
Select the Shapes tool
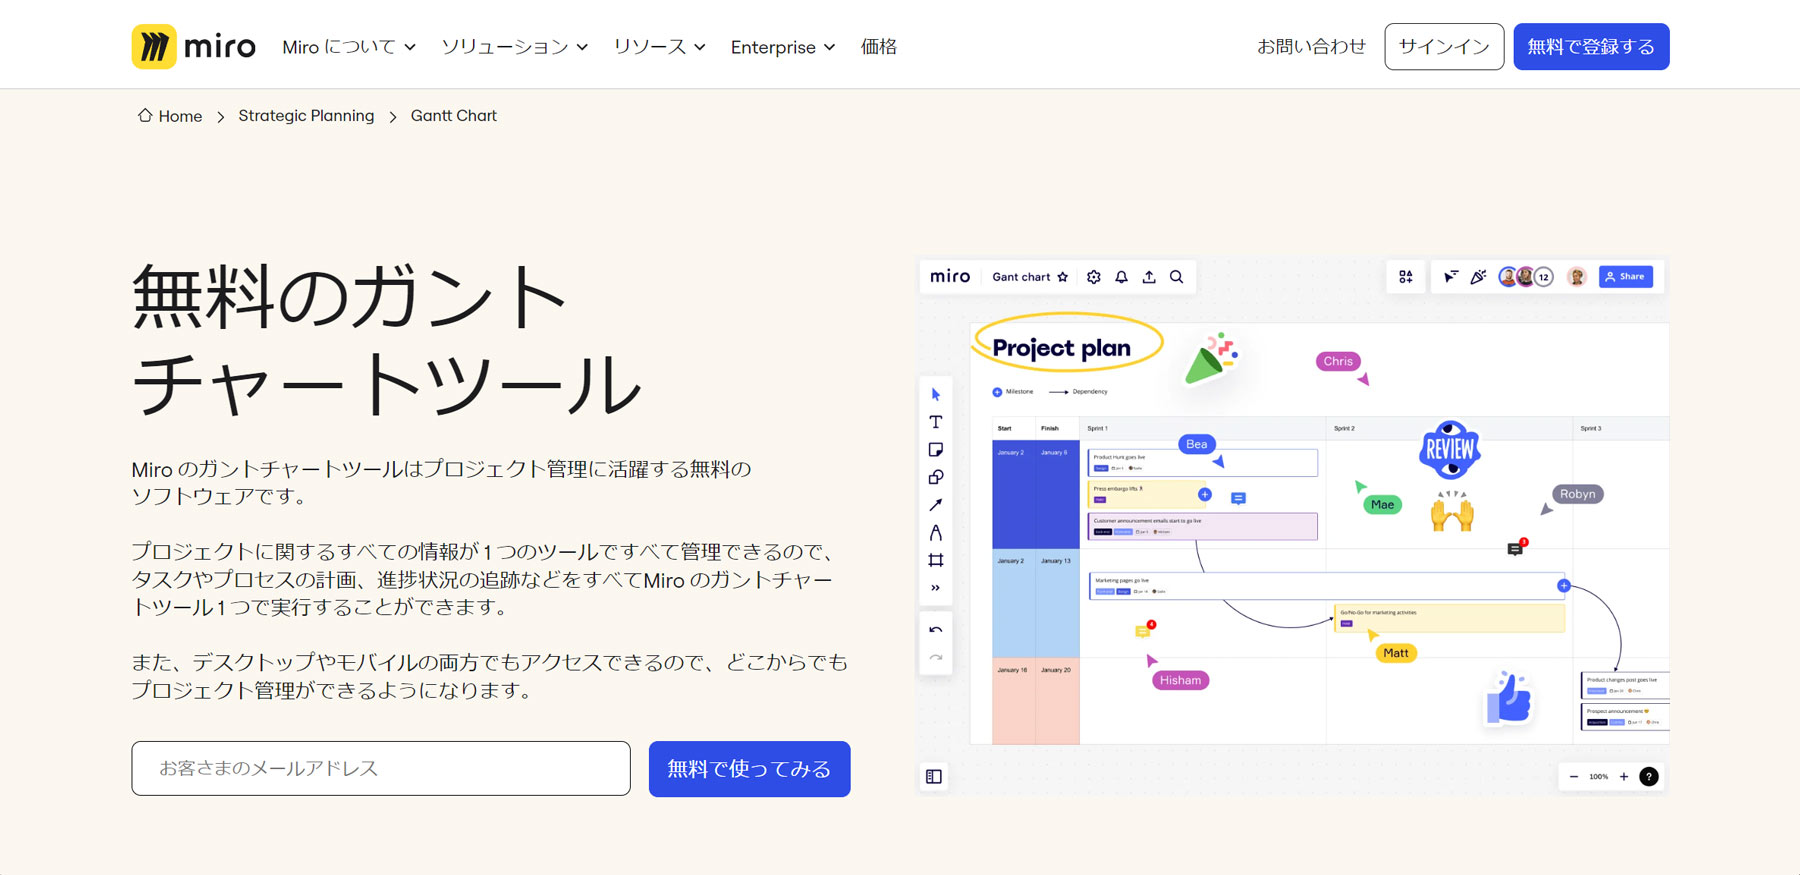[936, 477]
